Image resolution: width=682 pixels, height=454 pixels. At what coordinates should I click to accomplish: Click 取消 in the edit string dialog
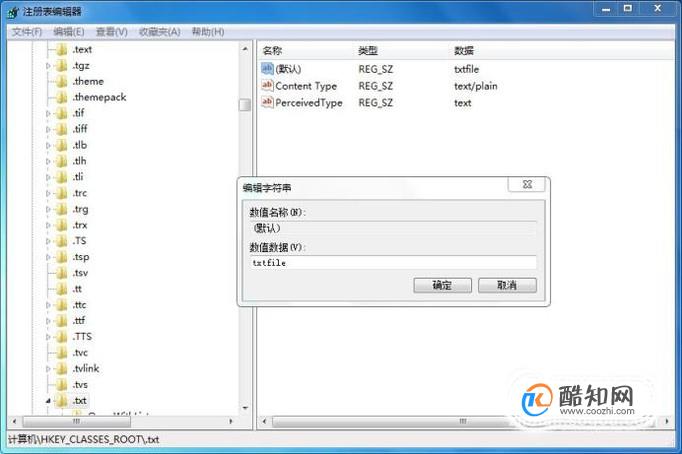click(507, 285)
